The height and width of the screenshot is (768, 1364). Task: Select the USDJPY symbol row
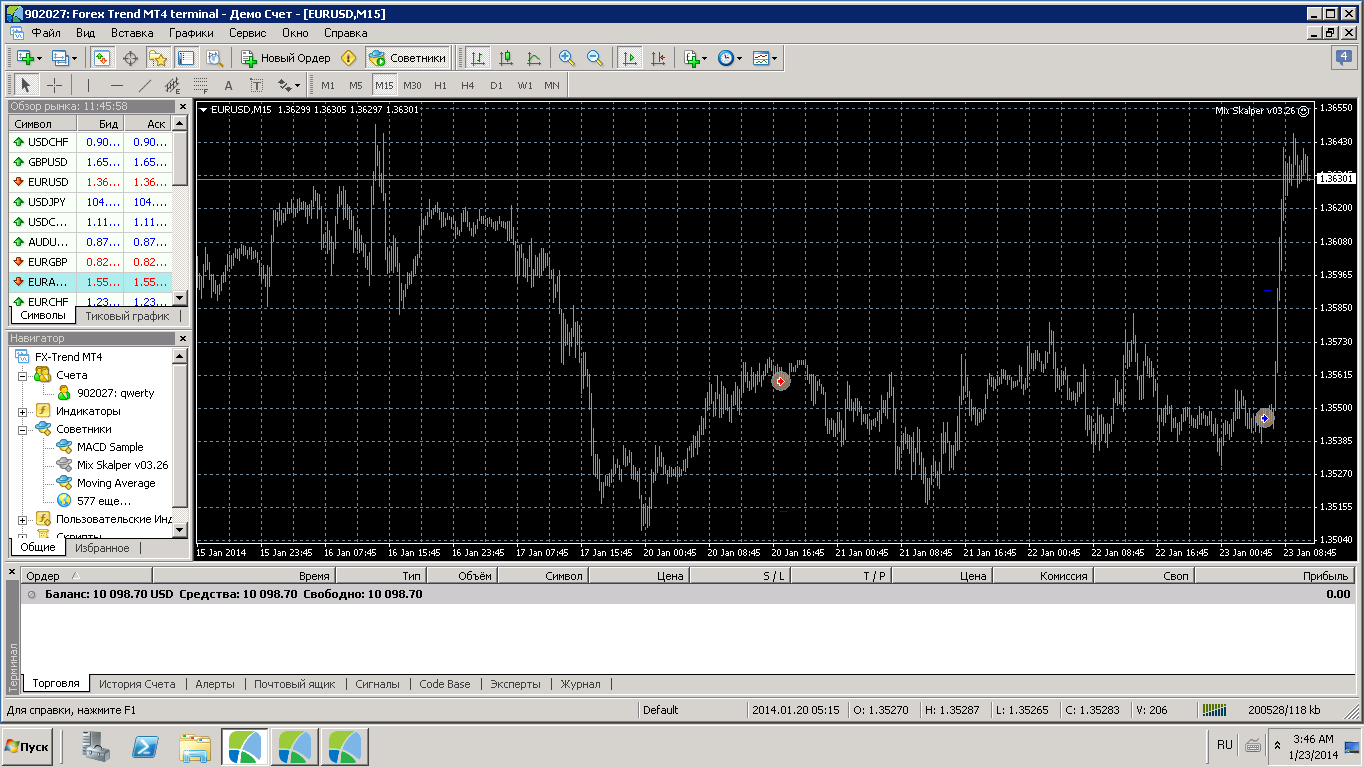90,202
